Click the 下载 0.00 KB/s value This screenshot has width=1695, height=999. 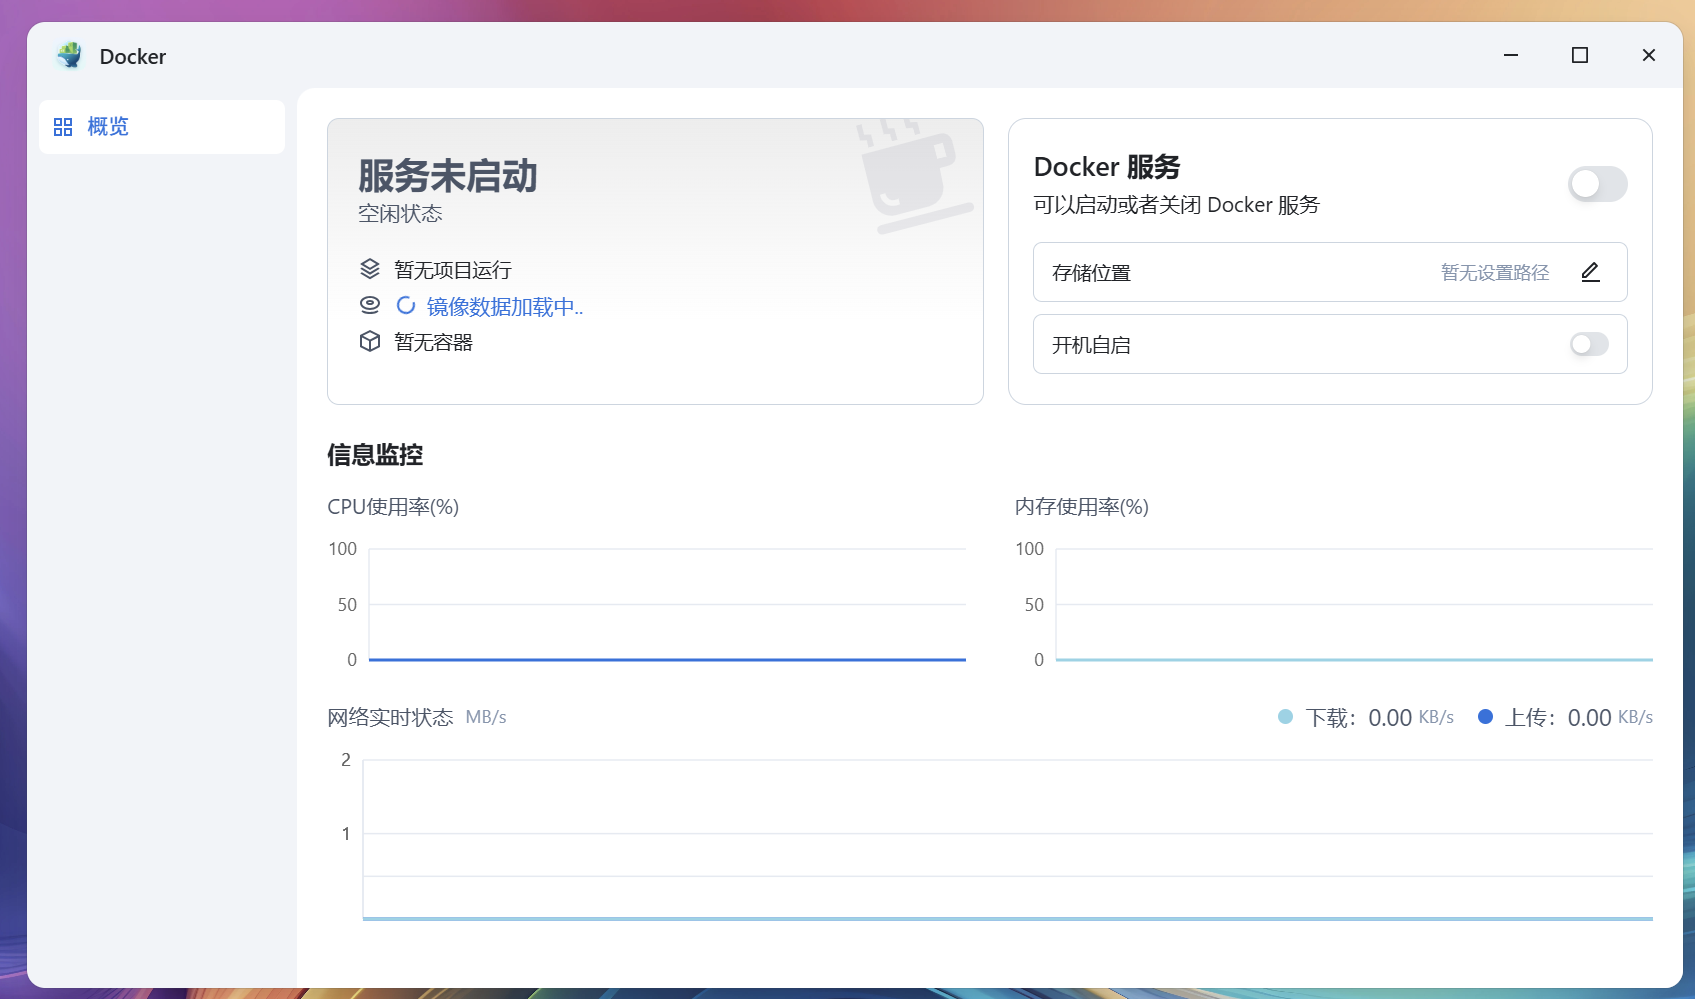(1411, 718)
